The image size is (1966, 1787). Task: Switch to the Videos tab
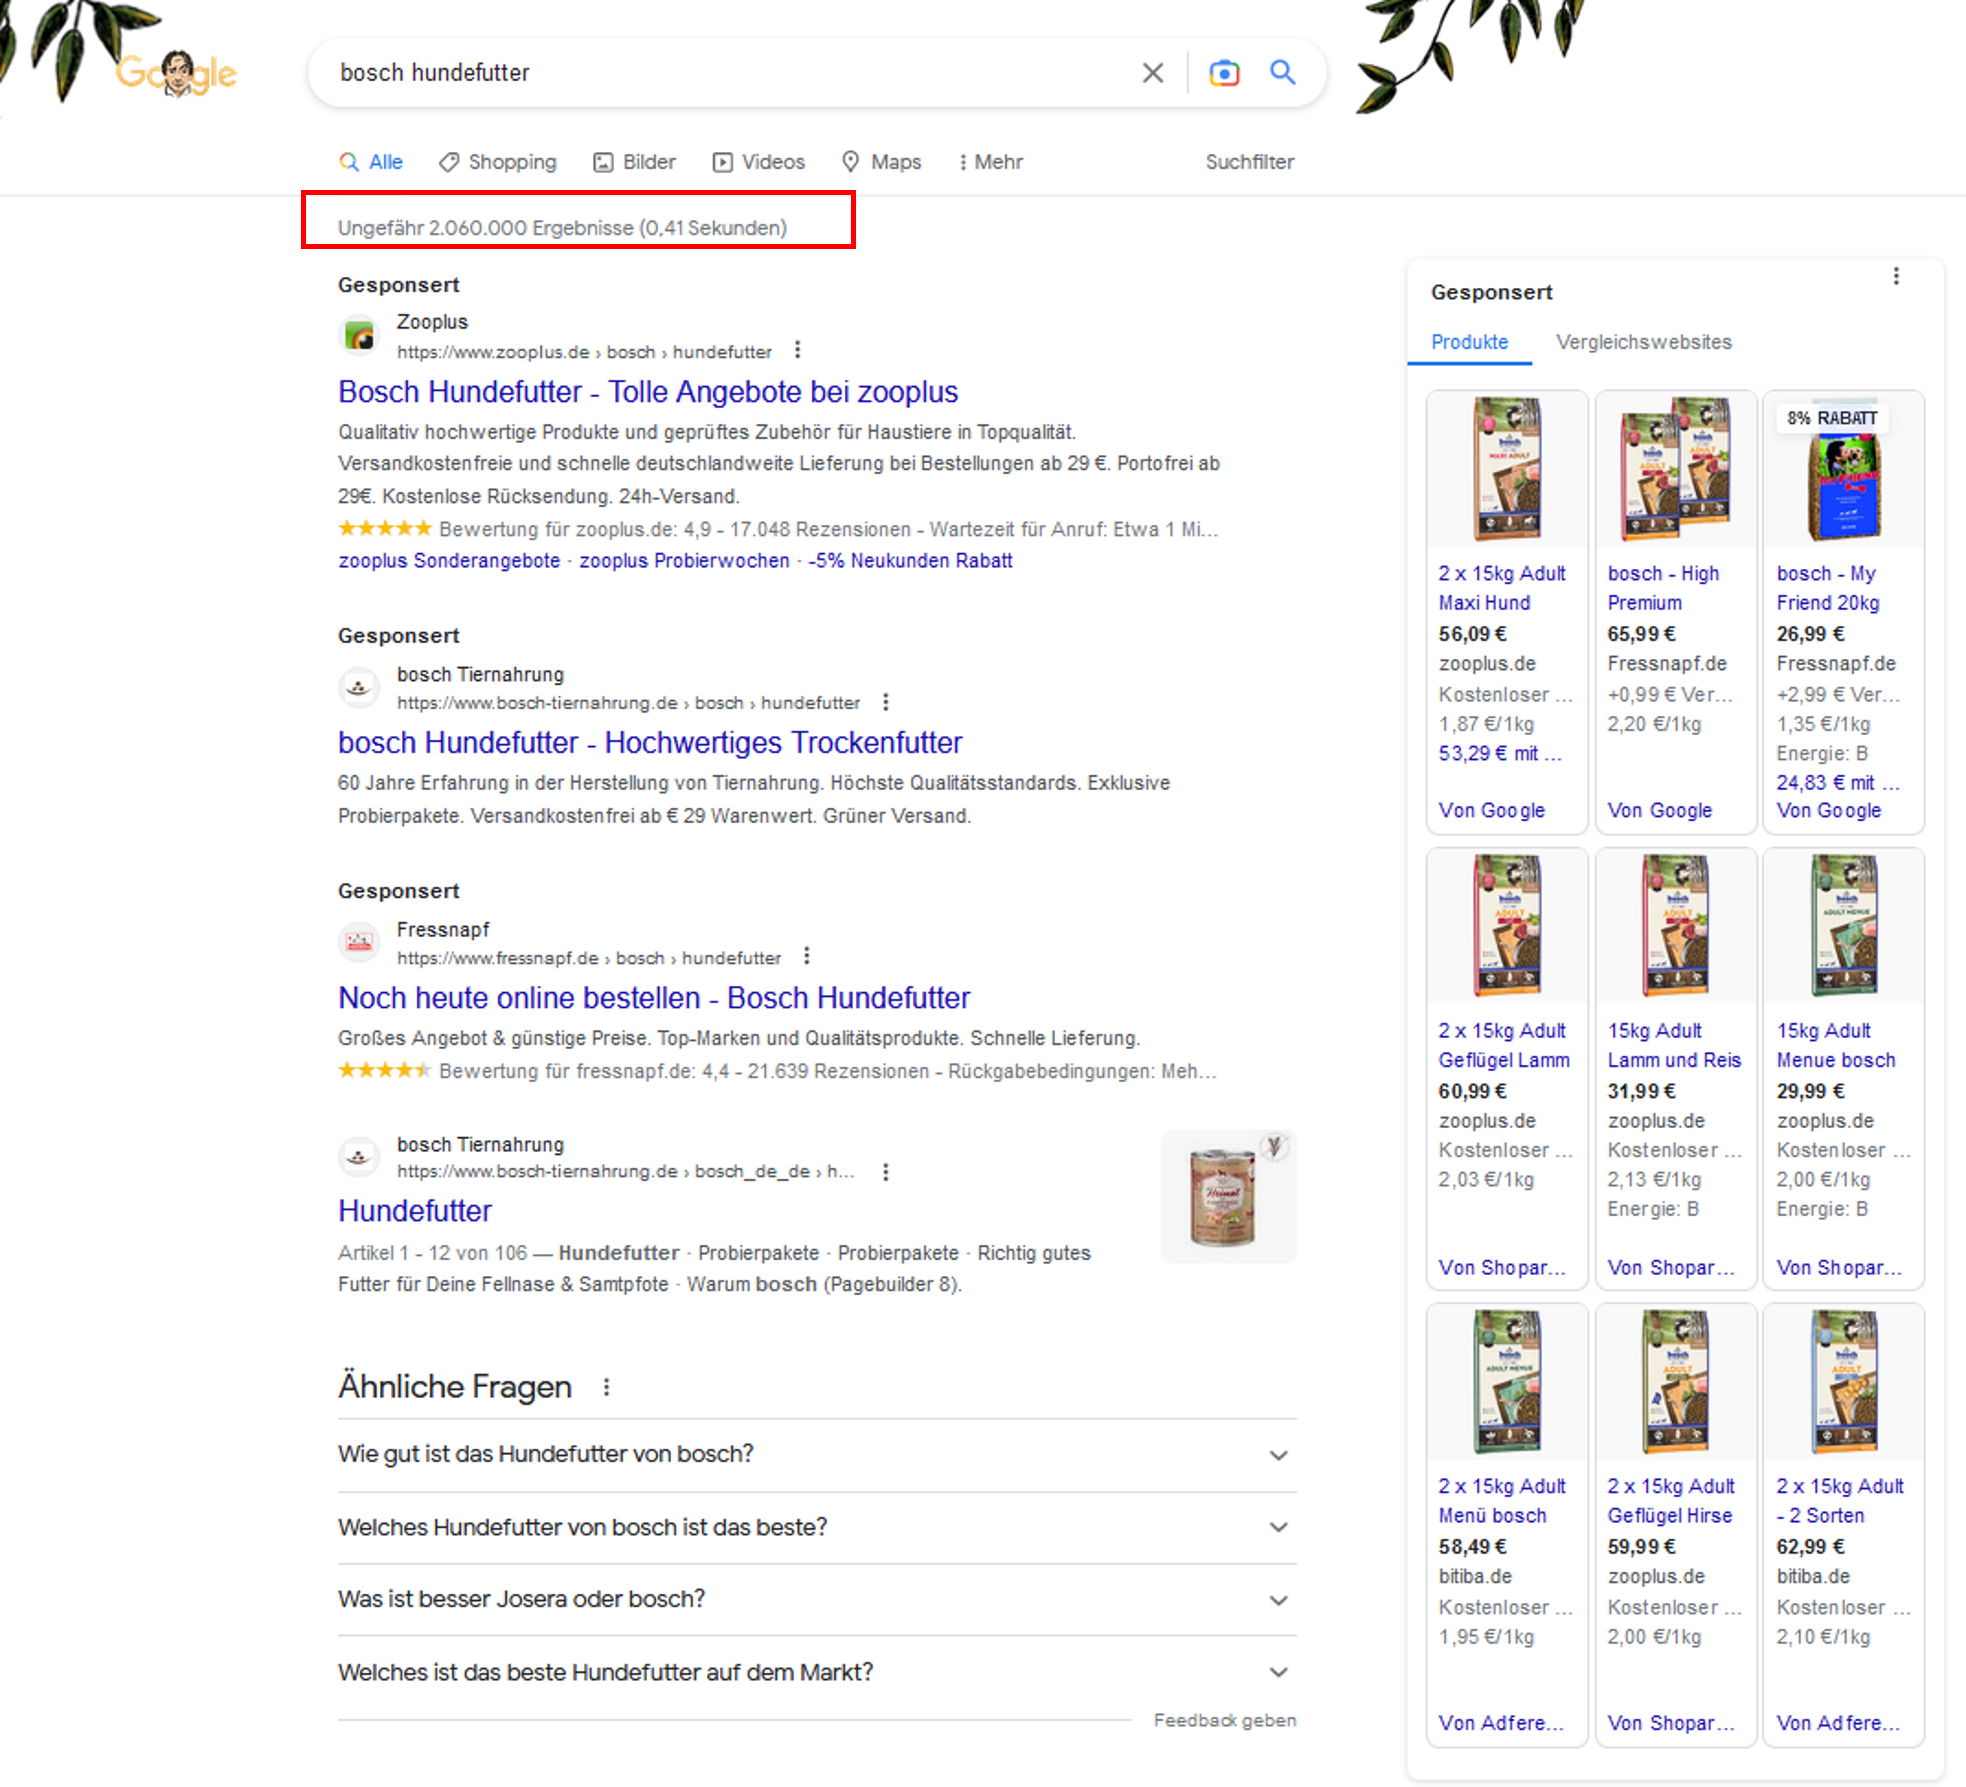tap(759, 162)
